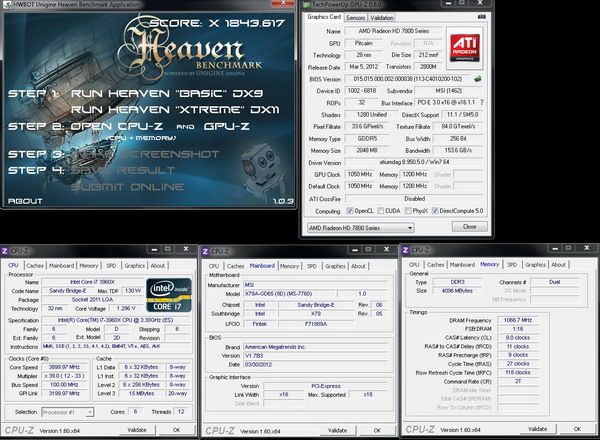Open Caches tab in CPU-Z CPU window
Screen dimensions: 600x440
point(35,265)
